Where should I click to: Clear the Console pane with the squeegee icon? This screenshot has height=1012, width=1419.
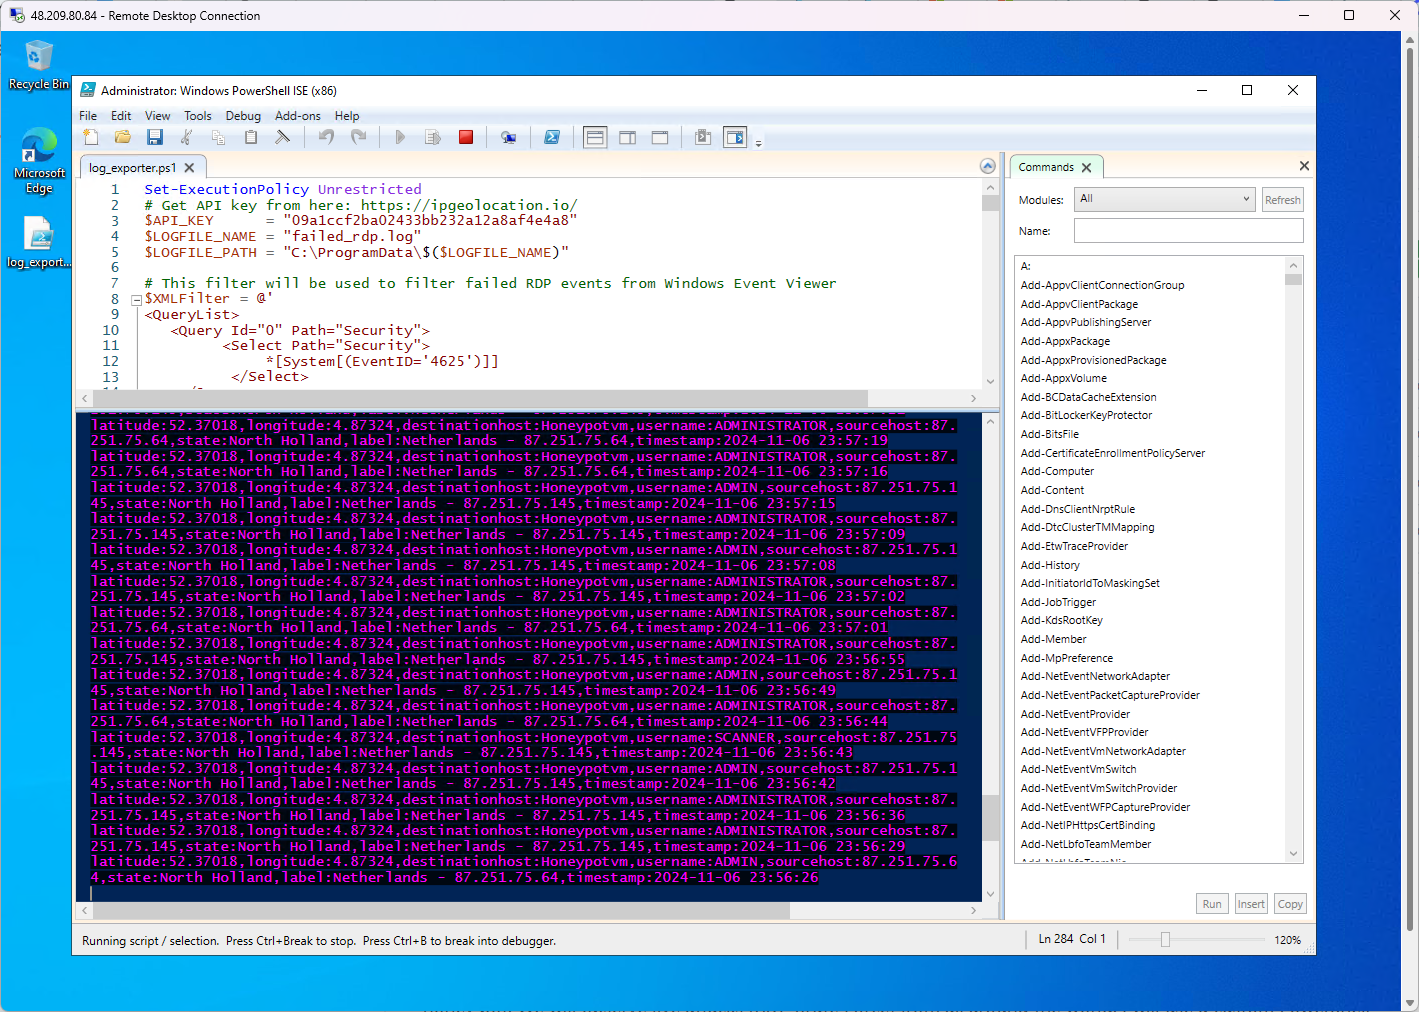(282, 137)
